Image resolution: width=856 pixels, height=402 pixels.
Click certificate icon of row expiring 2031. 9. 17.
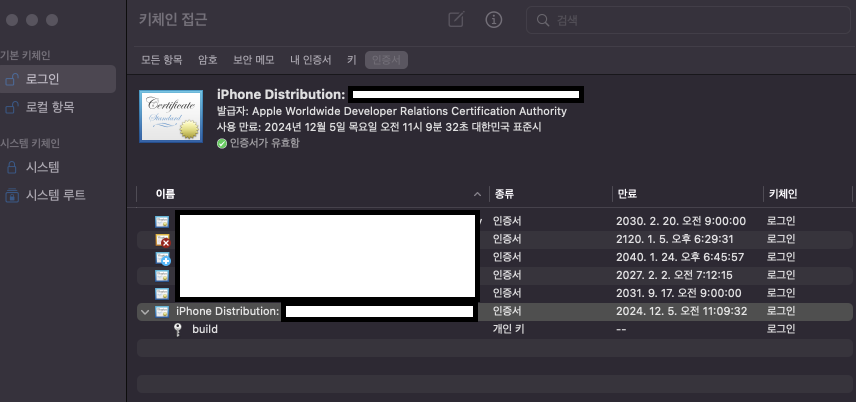(x=162, y=293)
